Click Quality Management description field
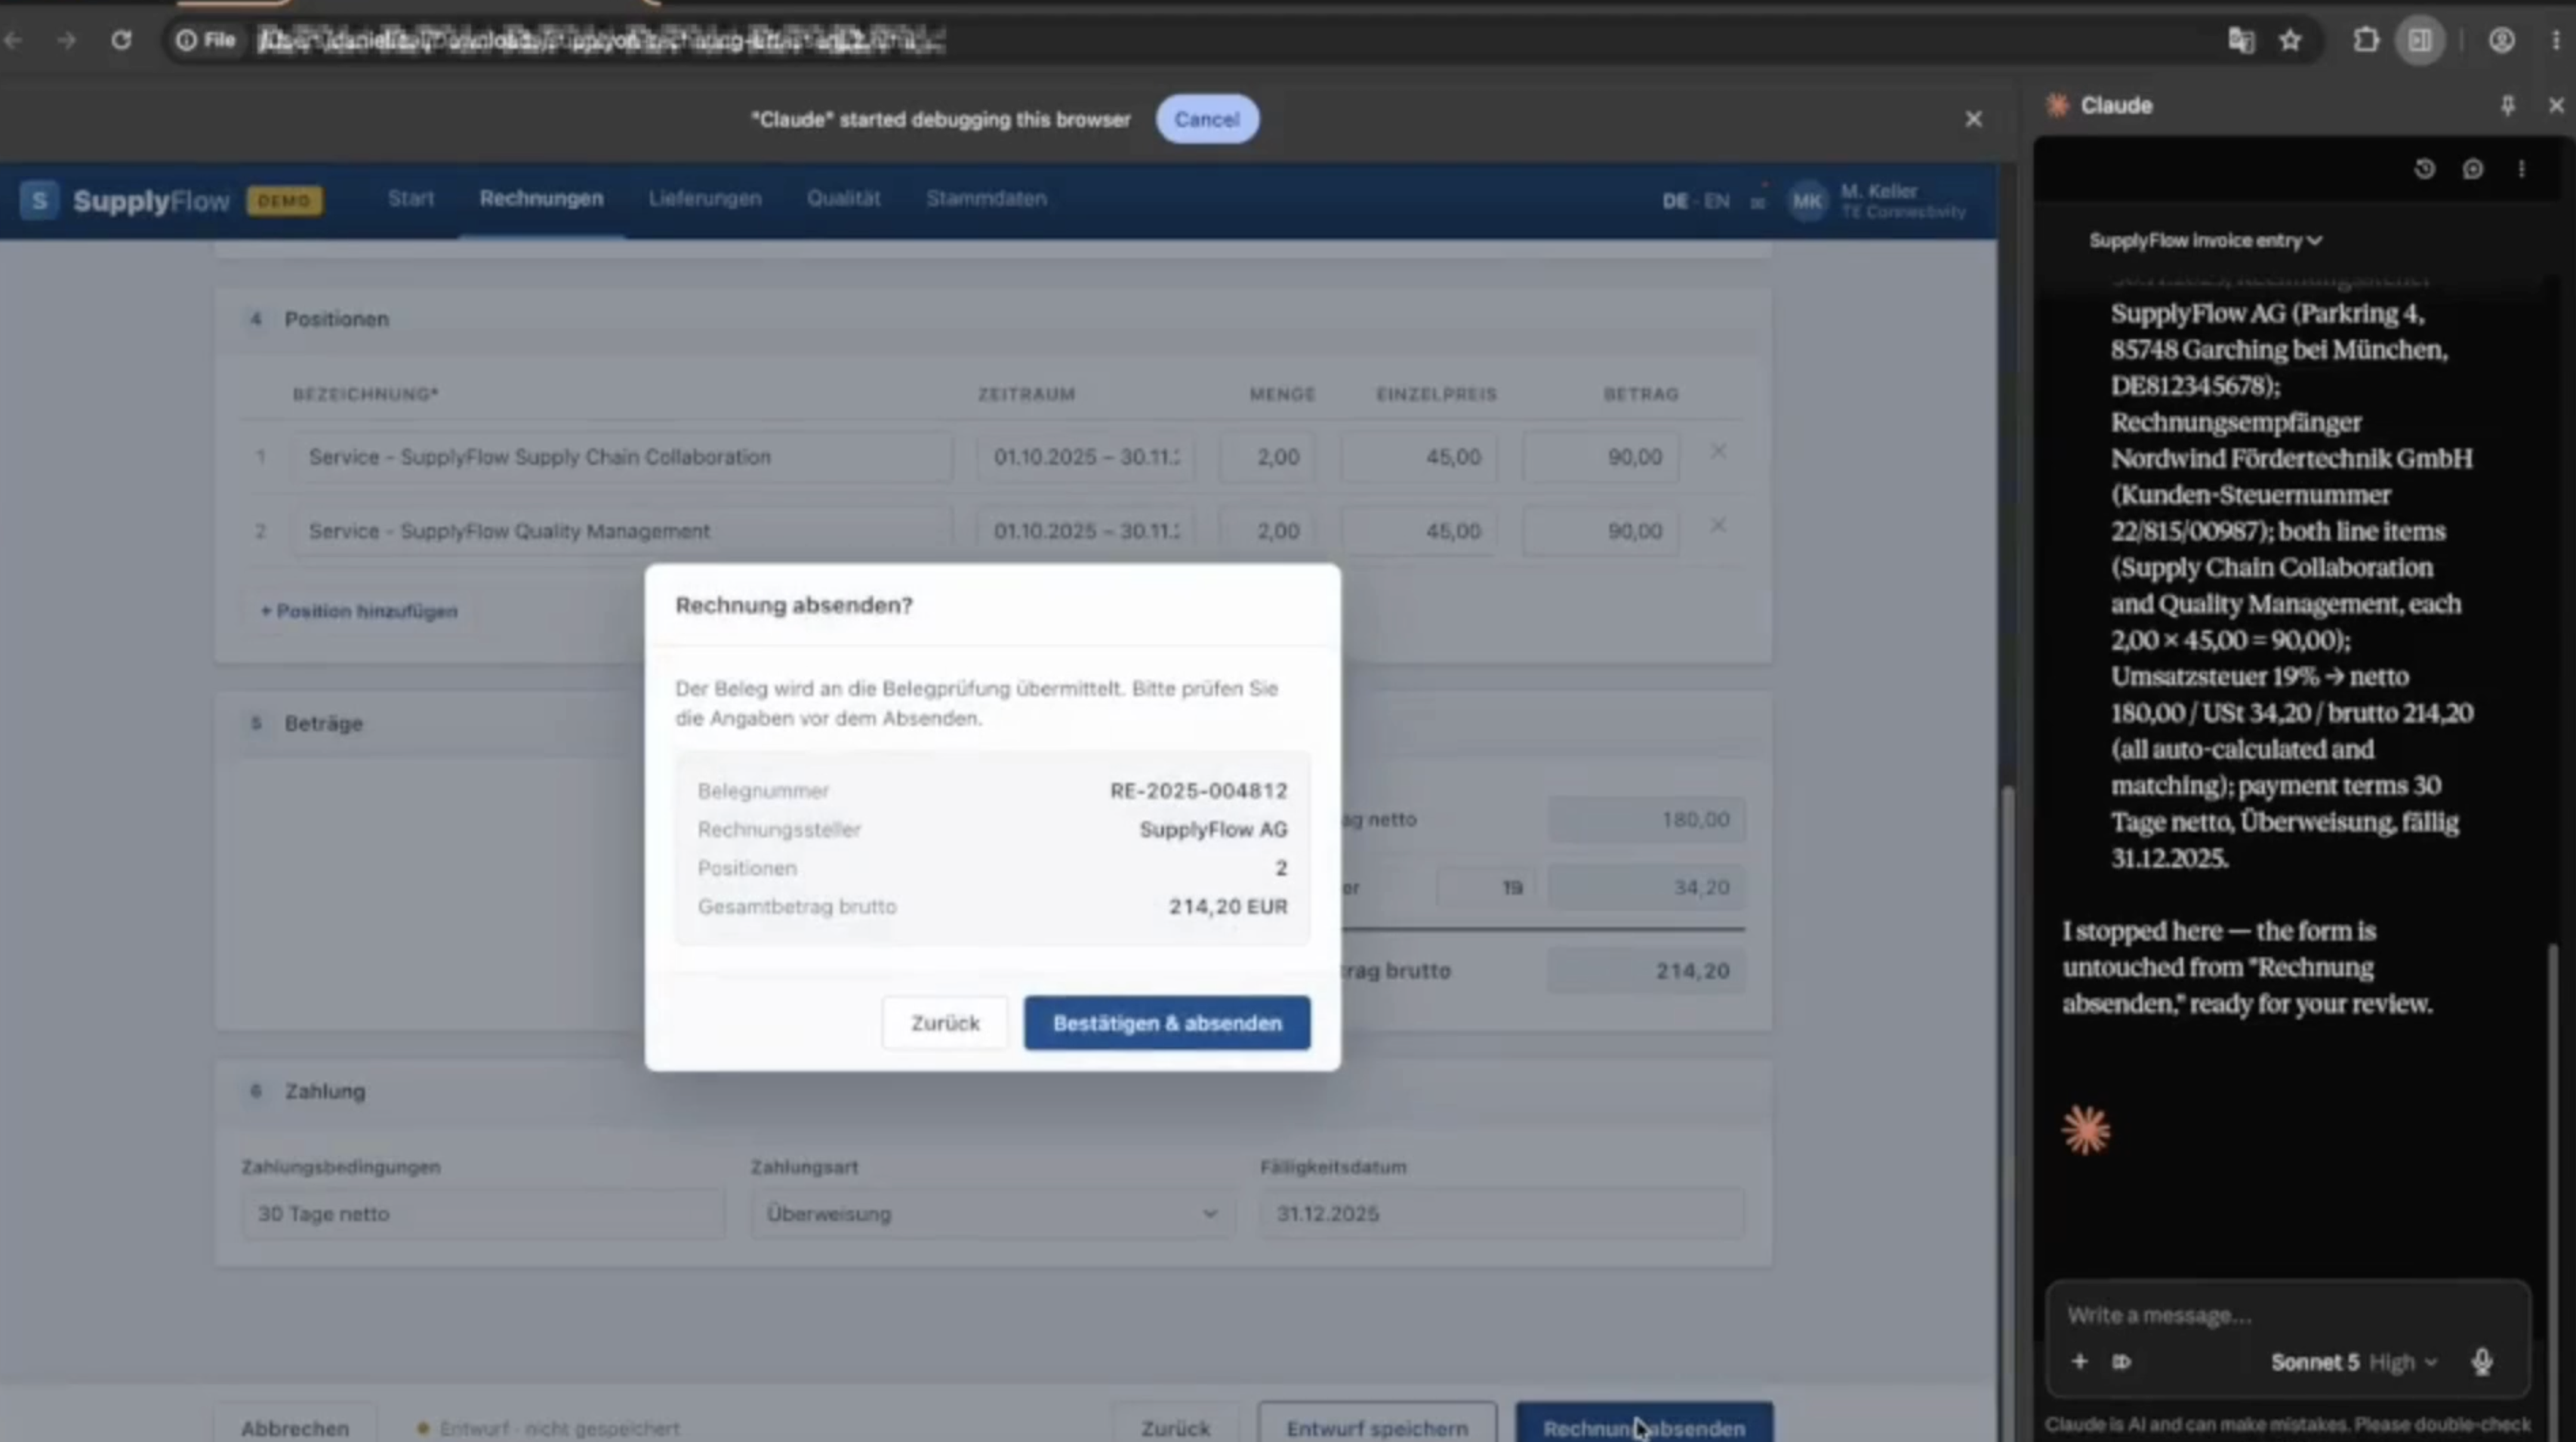Image resolution: width=2576 pixels, height=1442 pixels. 622,531
